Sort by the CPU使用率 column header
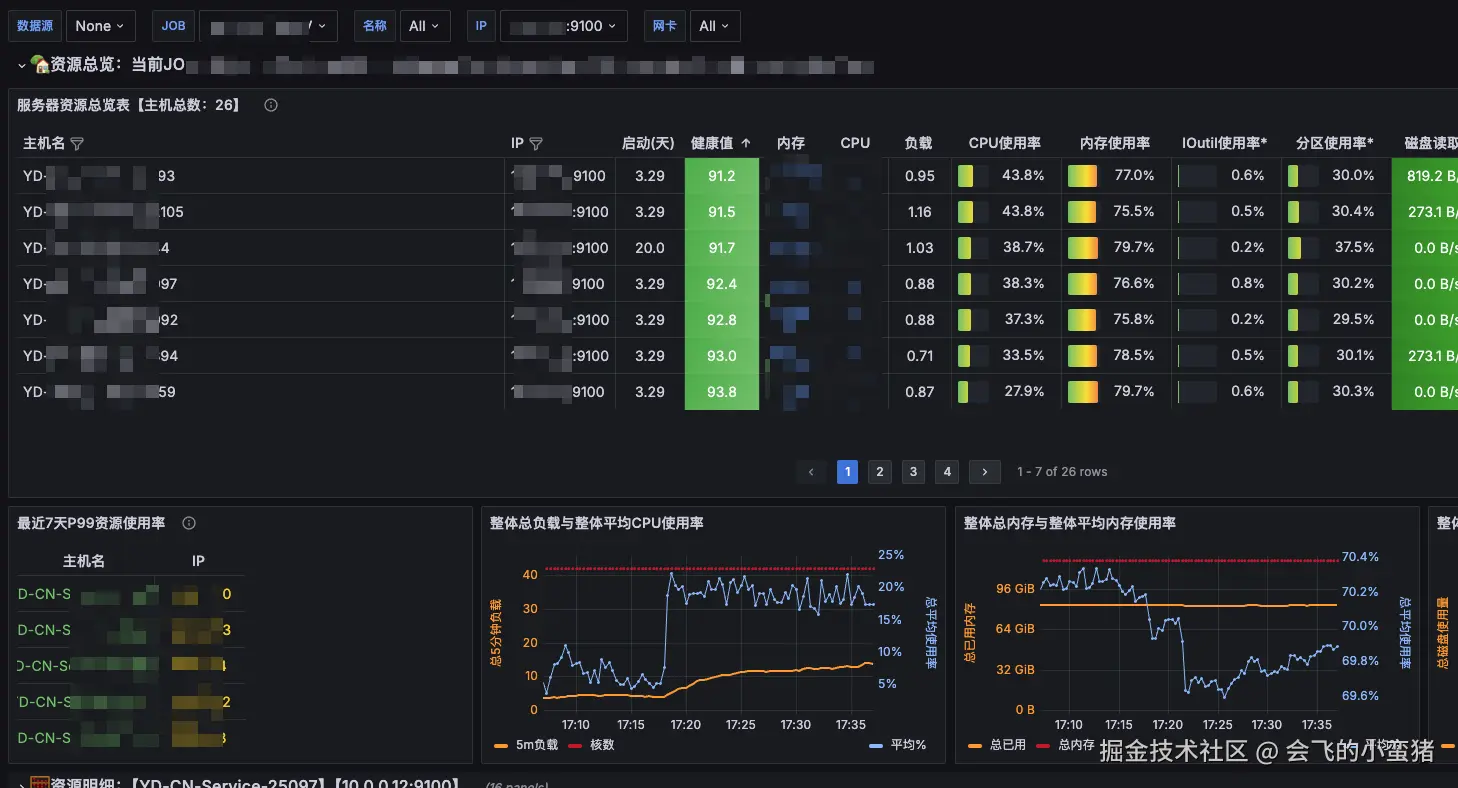The image size is (1458, 788). coord(1005,143)
